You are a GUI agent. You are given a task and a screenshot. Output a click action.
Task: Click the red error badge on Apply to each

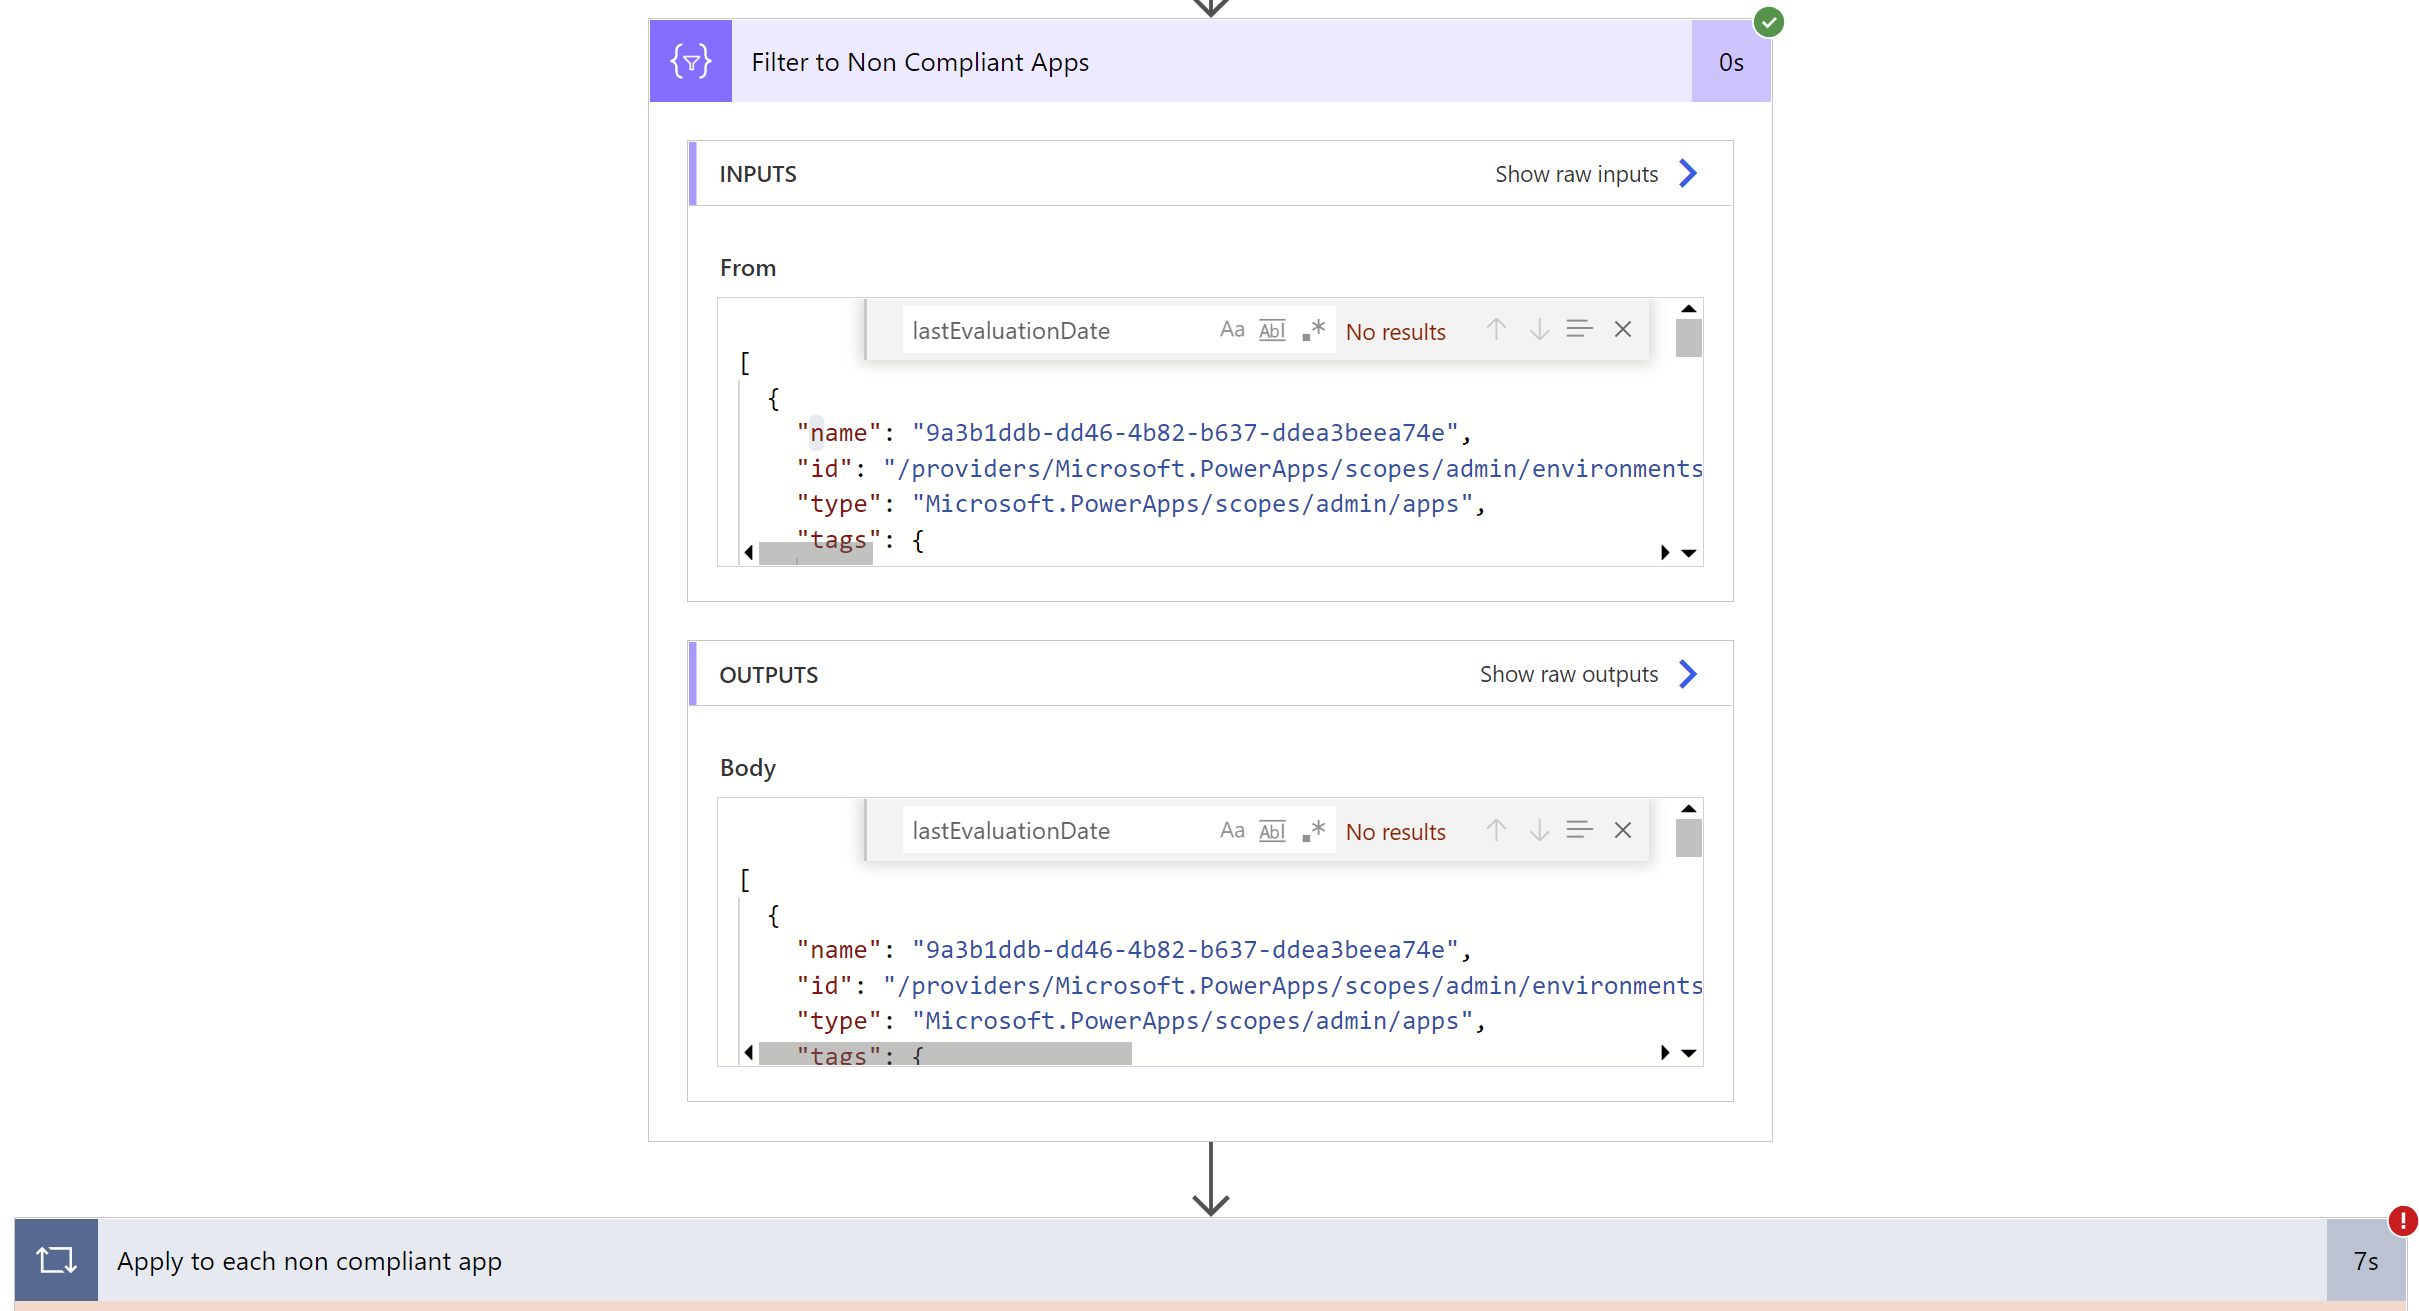tap(2404, 1221)
